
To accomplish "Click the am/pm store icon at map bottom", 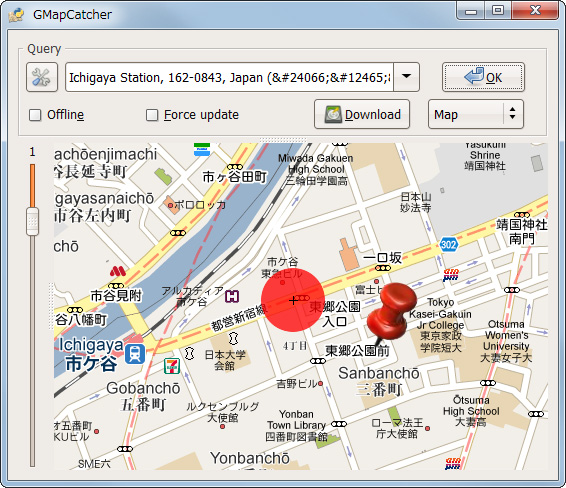I will 453,463.
